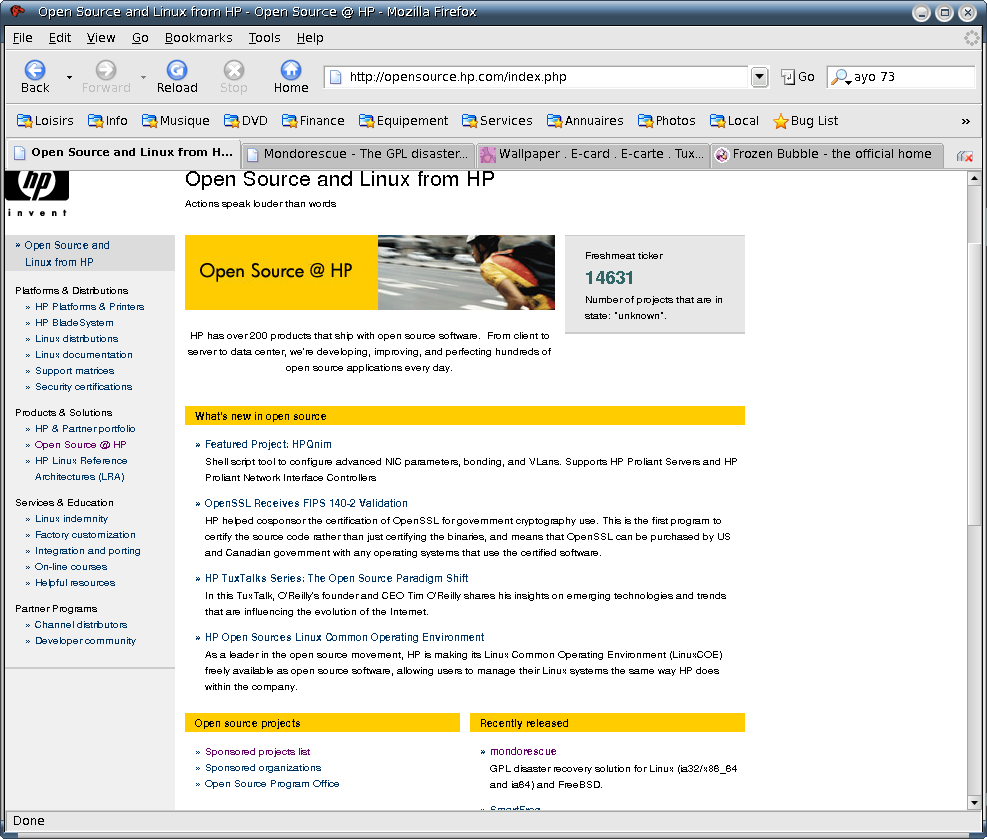
Task: Reload the current page
Action: pos(177,70)
